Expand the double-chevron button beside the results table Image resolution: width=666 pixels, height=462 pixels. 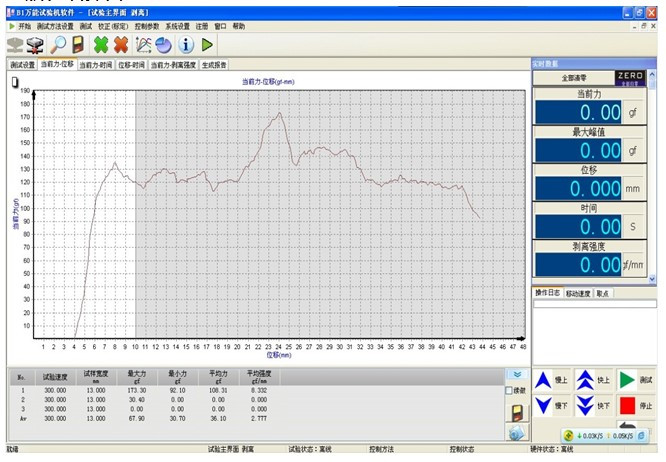click(x=516, y=374)
